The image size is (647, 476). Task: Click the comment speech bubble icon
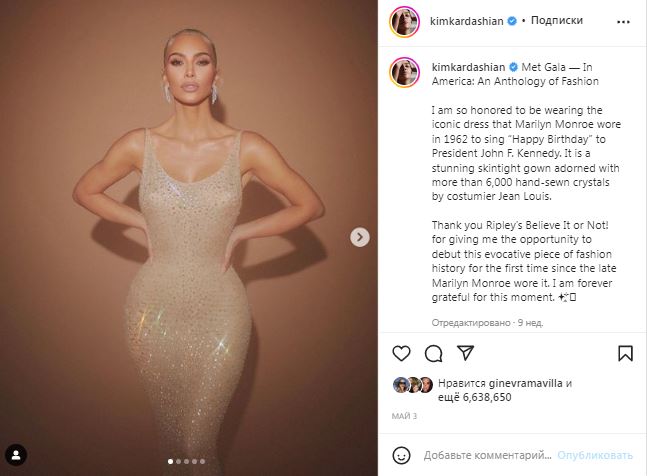[x=433, y=353]
